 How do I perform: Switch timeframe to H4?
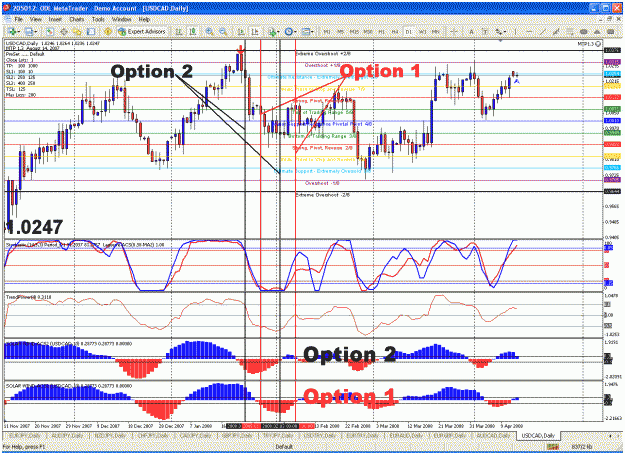coord(395,32)
